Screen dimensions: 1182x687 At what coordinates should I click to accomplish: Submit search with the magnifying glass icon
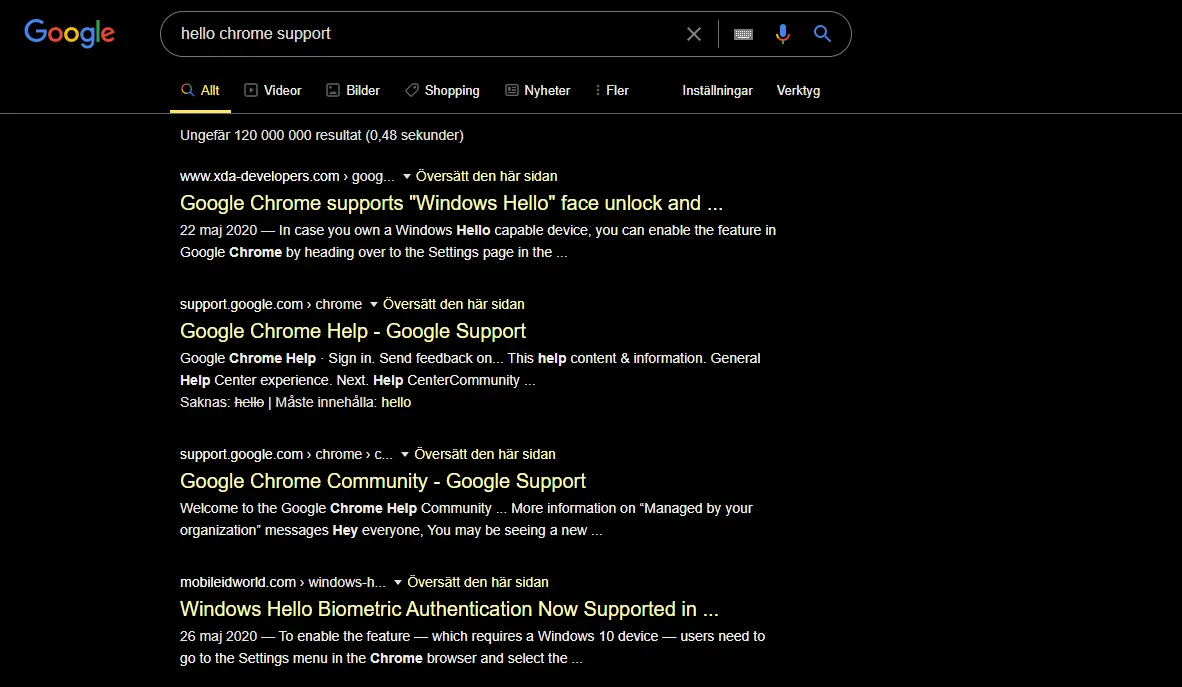(822, 34)
